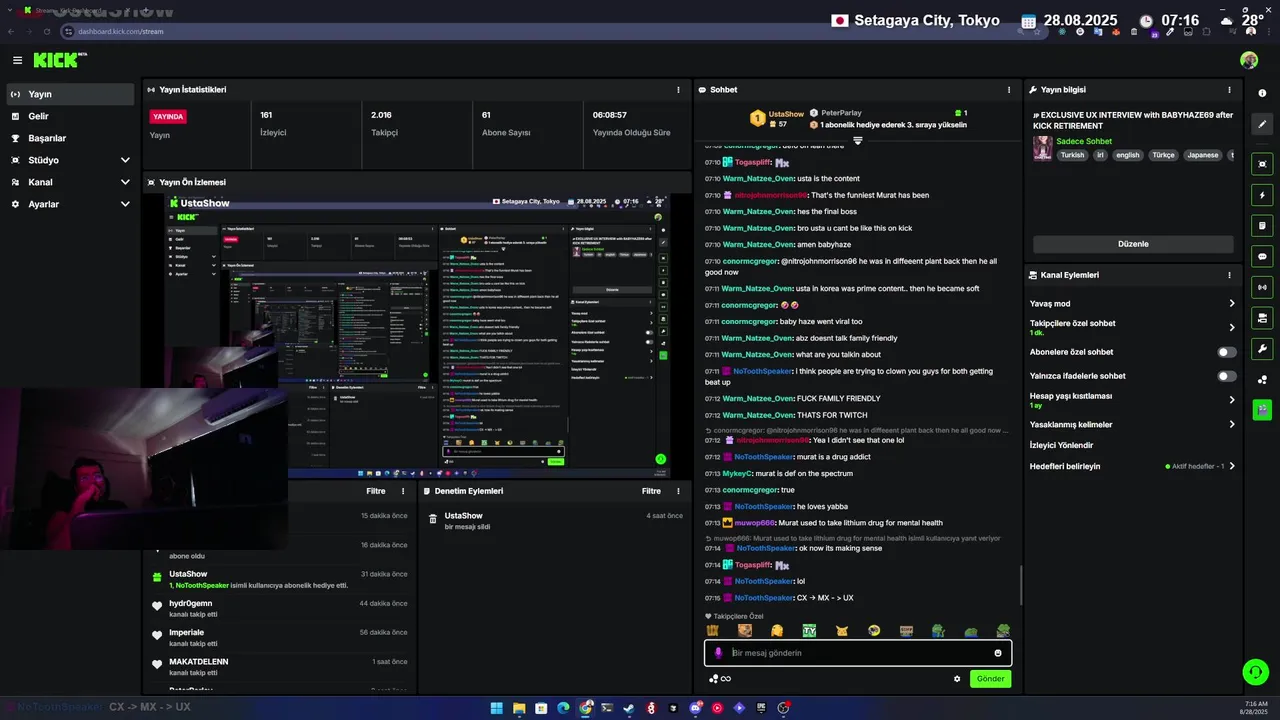
Task: Click the green clapperboard icon in the right rail
Action: [1262, 409]
